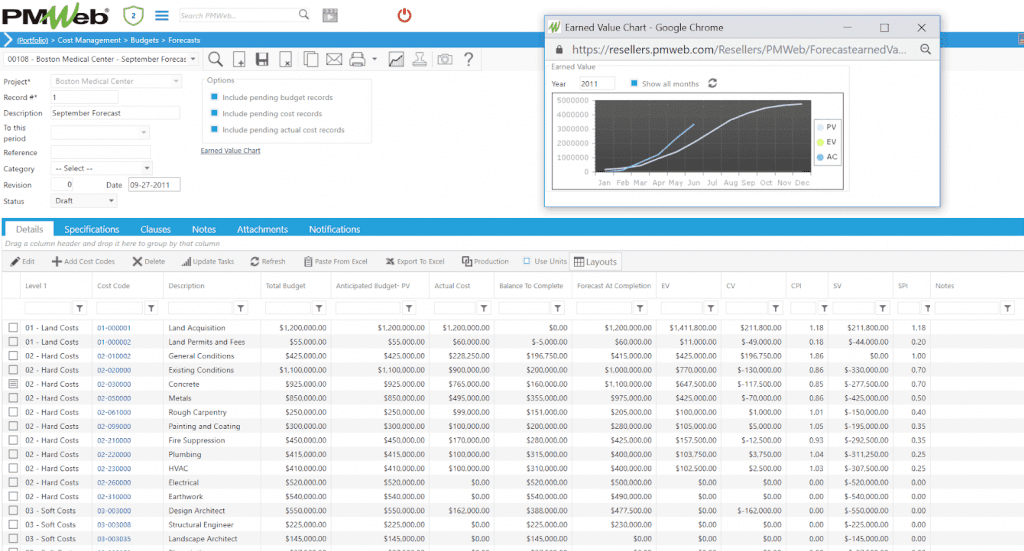This screenshot has height=551, width=1024.
Task: Open the Attachments tab
Action: click(262, 230)
